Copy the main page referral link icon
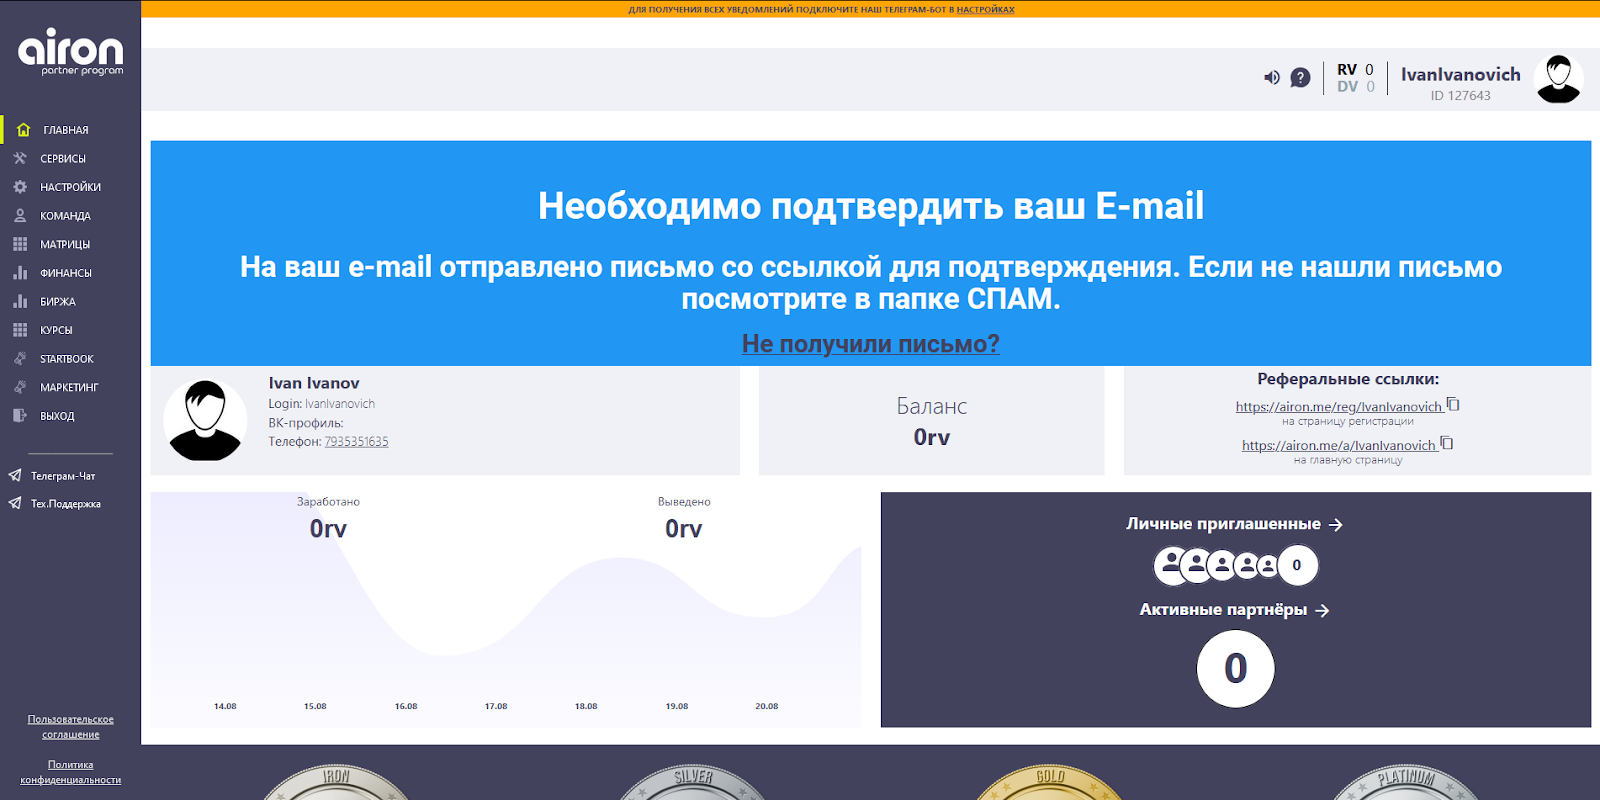This screenshot has height=800, width=1600. tap(1447, 444)
